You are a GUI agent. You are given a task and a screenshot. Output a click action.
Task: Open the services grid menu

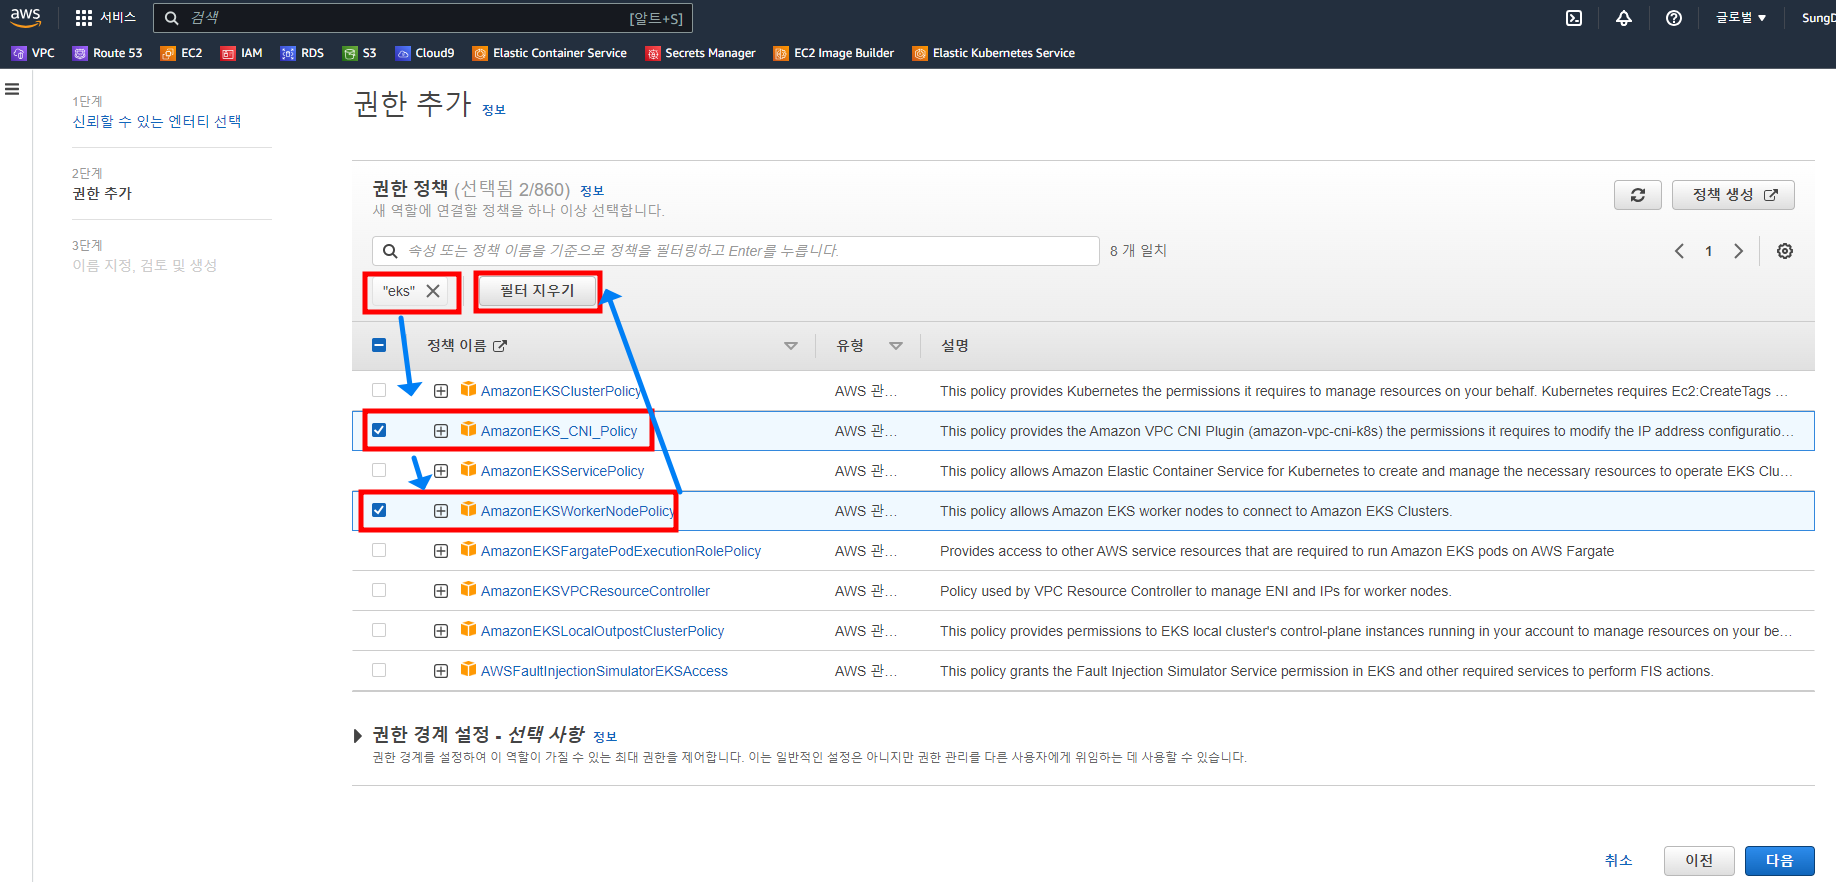[x=84, y=18]
